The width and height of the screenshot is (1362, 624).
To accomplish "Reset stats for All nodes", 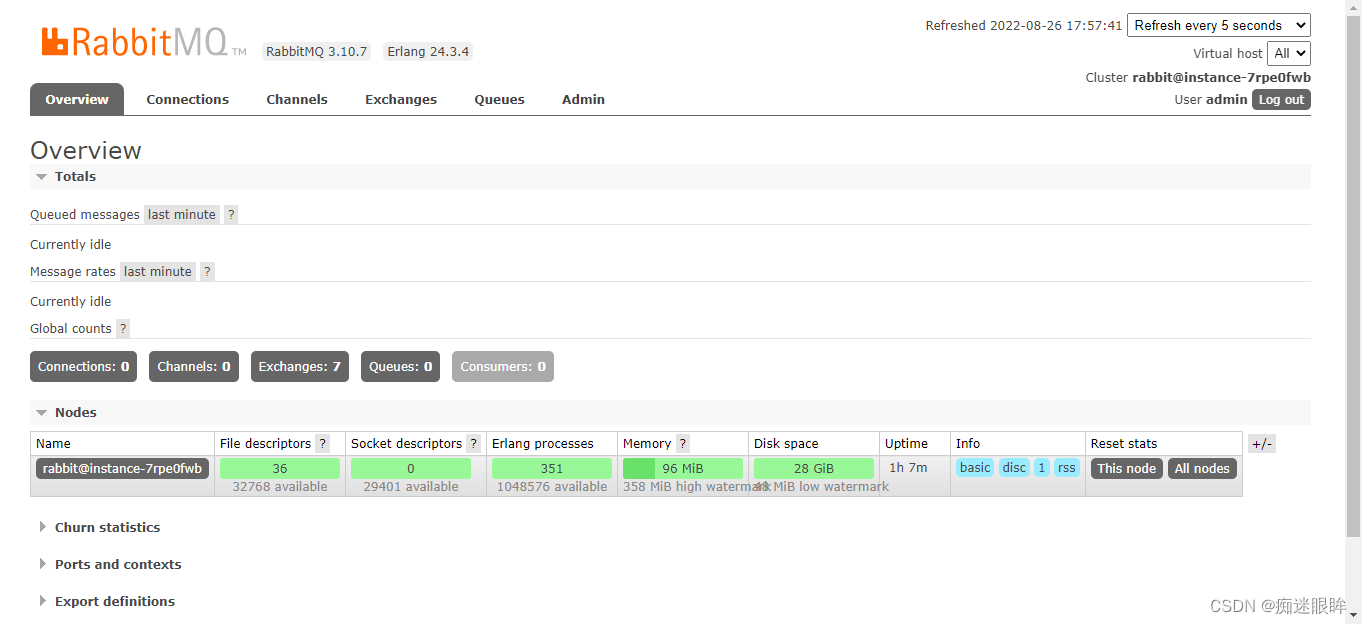I will [1202, 467].
